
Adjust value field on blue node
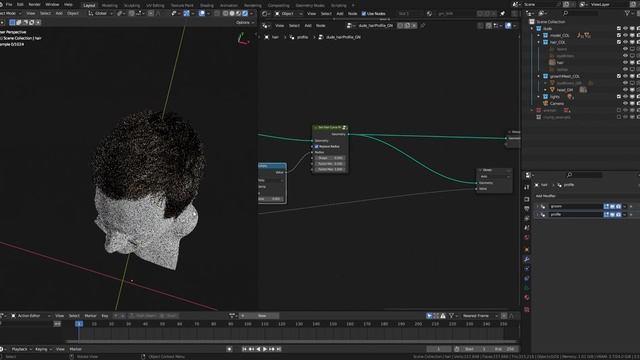(x=271, y=199)
